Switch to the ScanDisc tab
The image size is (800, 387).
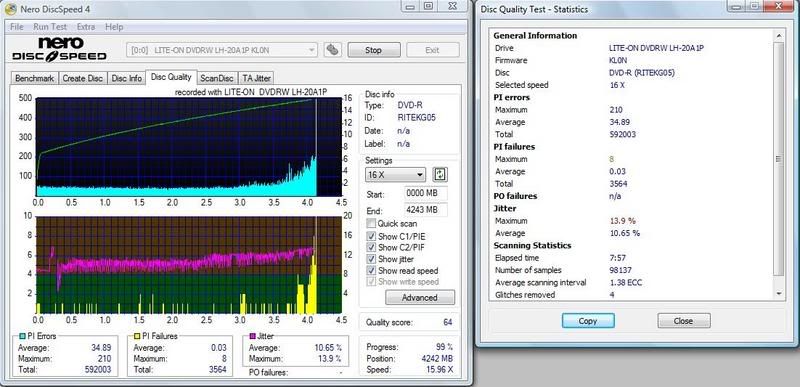point(217,78)
